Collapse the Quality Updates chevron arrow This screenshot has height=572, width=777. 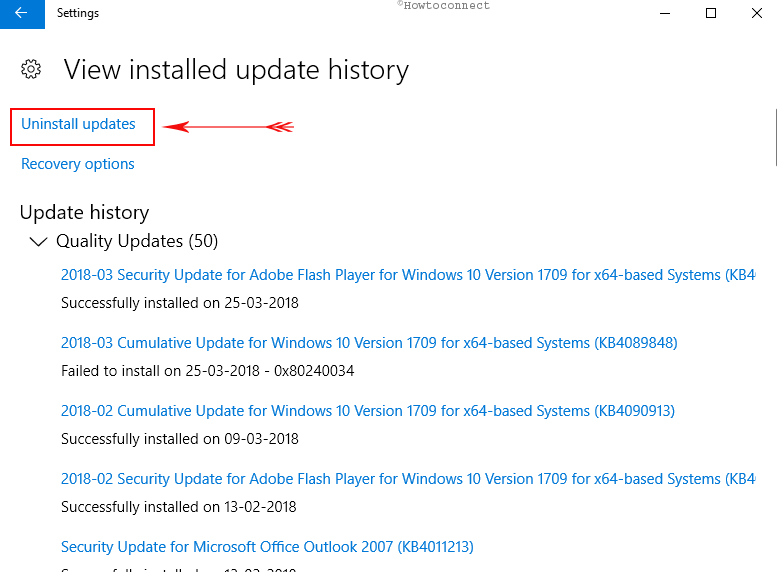pos(38,241)
